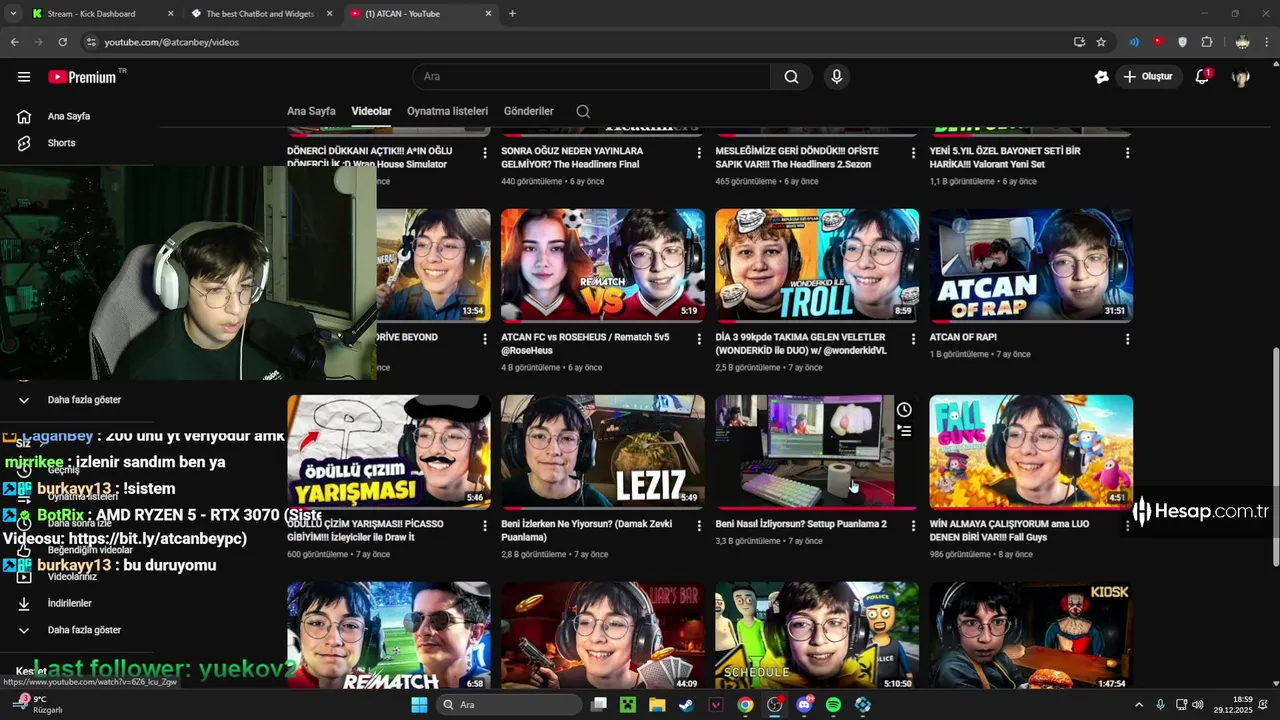View site information icon beside URL

tap(91, 42)
